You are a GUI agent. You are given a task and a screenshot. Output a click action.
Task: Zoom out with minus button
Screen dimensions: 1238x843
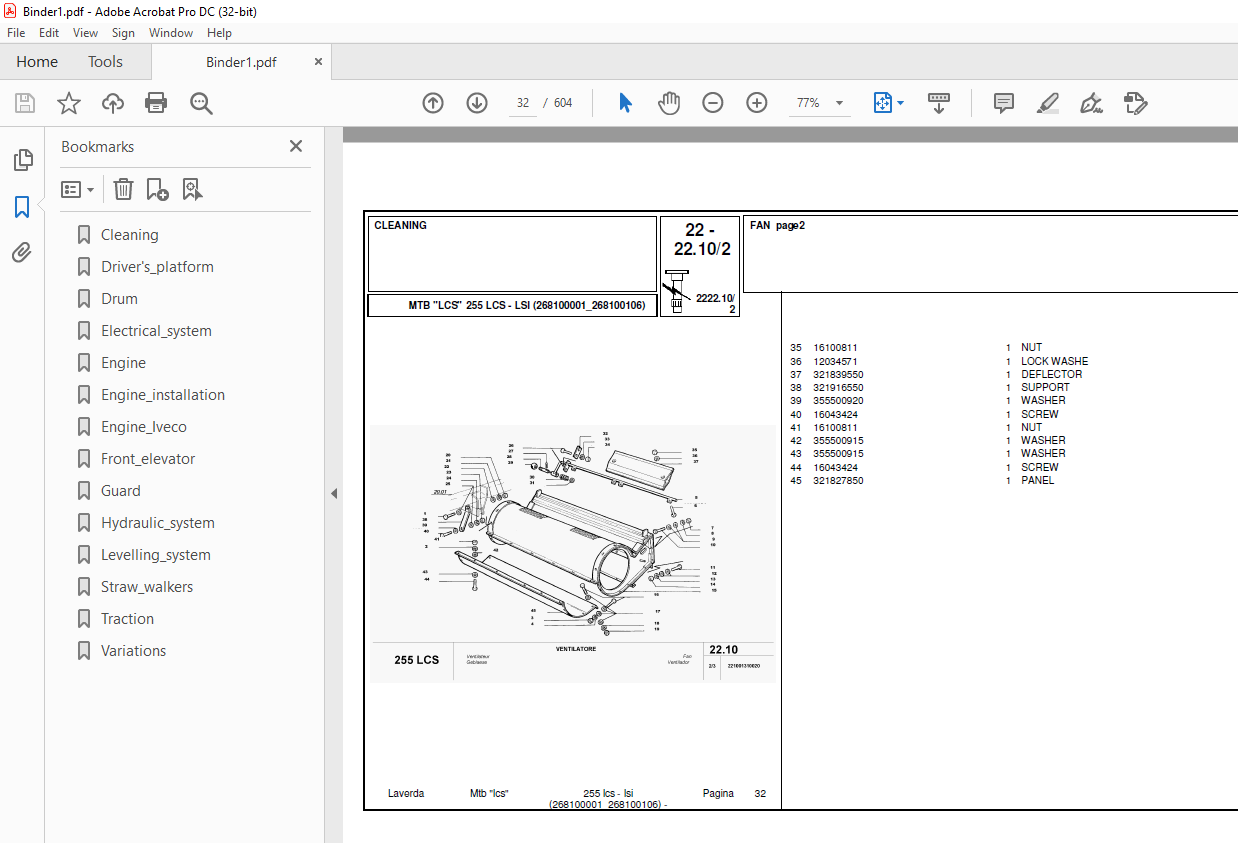click(x=713, y=103)
